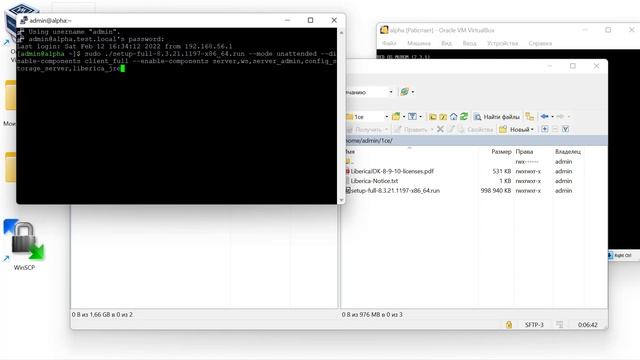The height and width of the screenshot is (360, 640).
Task: Click the select files plus icon
Action: tap(544, 129)
